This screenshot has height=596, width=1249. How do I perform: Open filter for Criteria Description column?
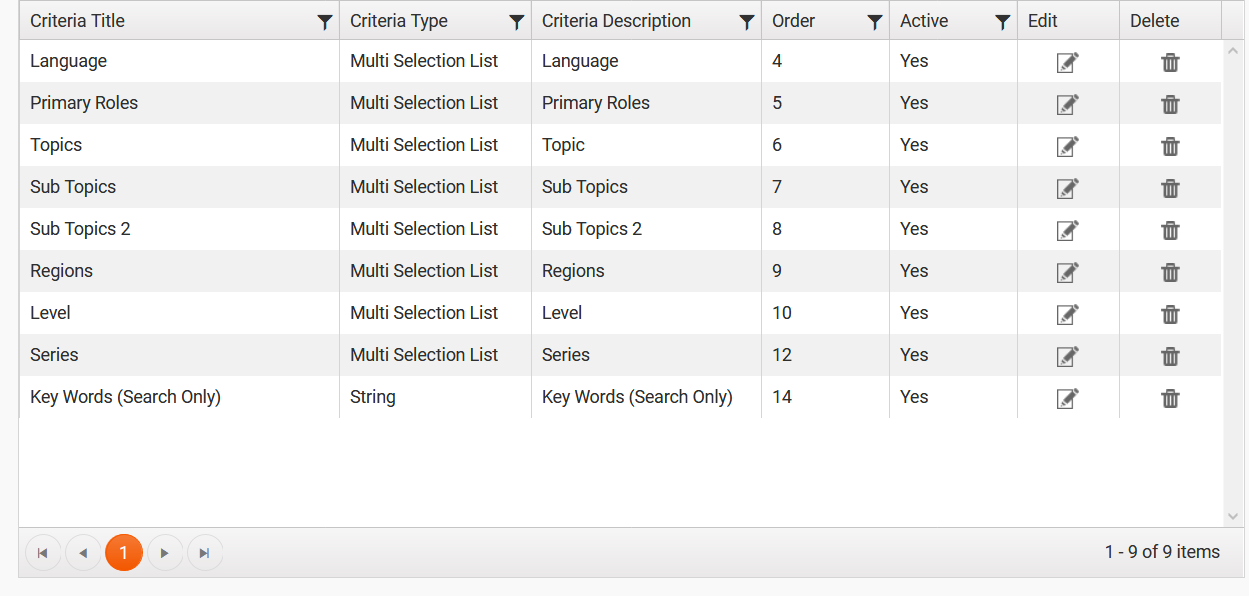746,22
